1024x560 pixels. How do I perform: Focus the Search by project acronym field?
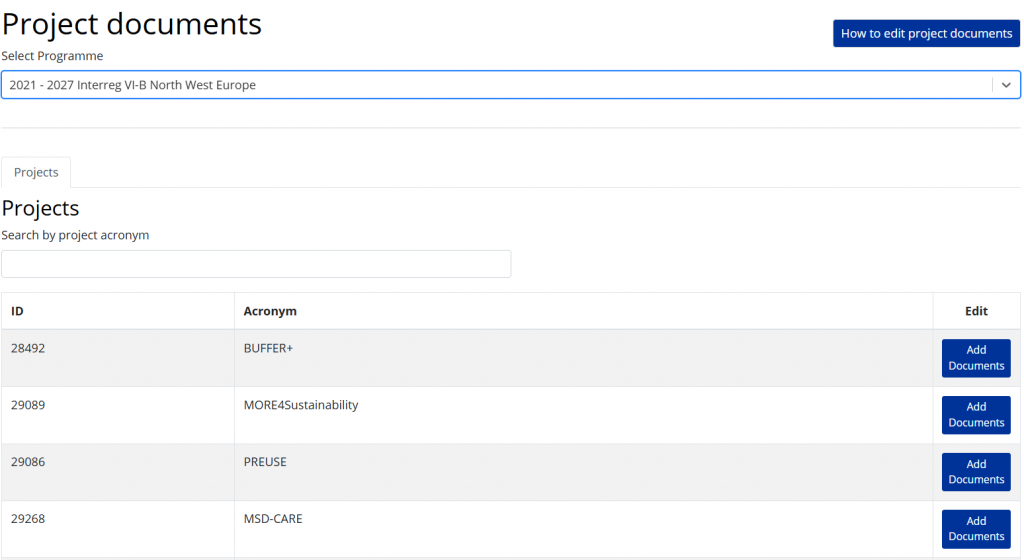[x=256, y=264]
